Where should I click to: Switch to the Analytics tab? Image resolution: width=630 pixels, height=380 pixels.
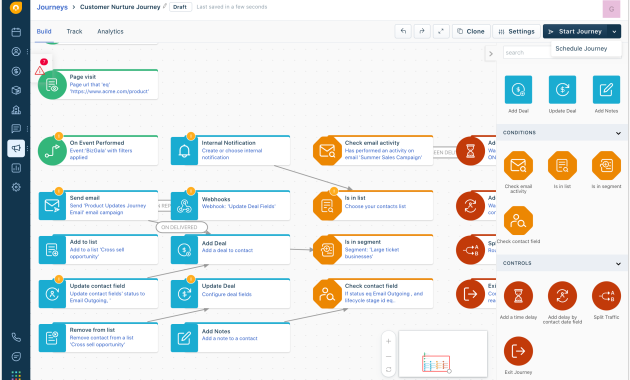110,31
